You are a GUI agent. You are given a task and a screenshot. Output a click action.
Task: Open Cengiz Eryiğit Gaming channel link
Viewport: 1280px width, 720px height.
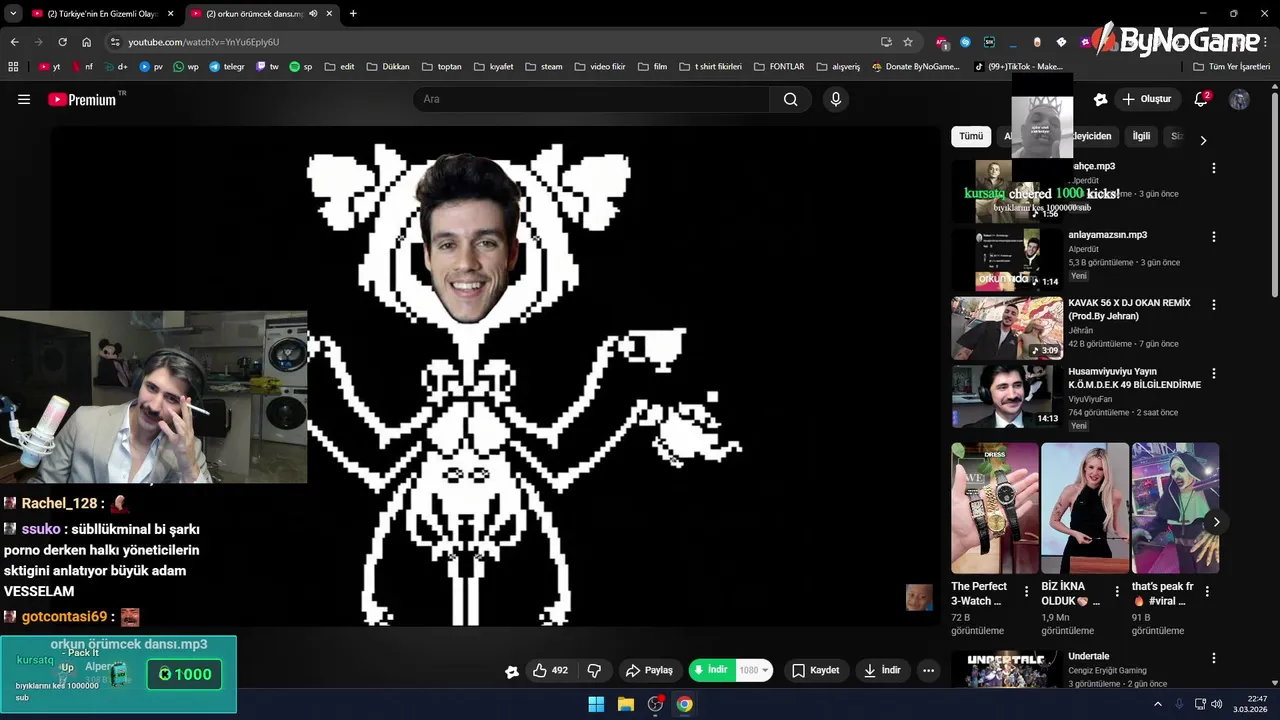tap(1107, 670)
